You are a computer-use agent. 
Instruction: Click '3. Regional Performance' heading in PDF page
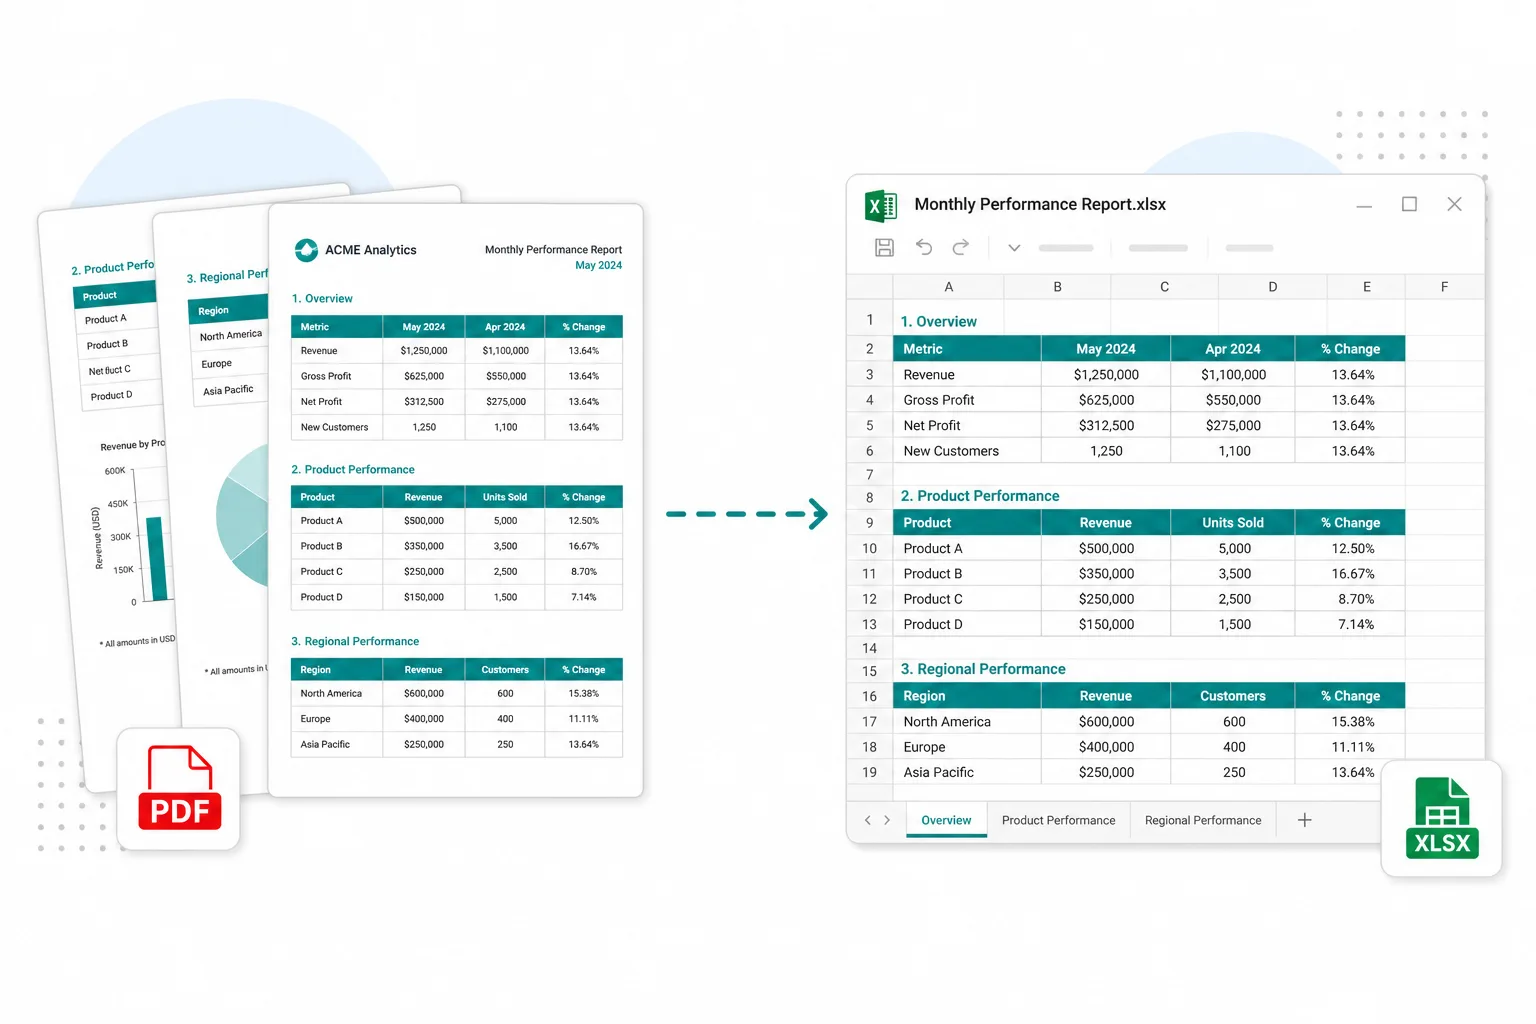(x=355, y=641)
